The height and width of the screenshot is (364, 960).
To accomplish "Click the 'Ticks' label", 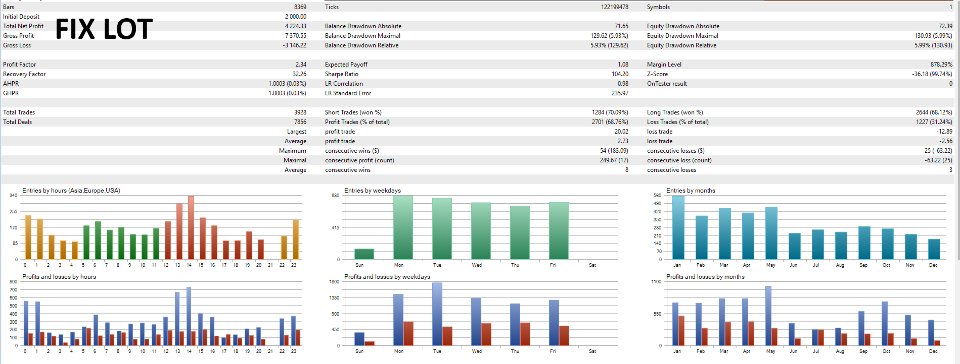I will point(331,7).
